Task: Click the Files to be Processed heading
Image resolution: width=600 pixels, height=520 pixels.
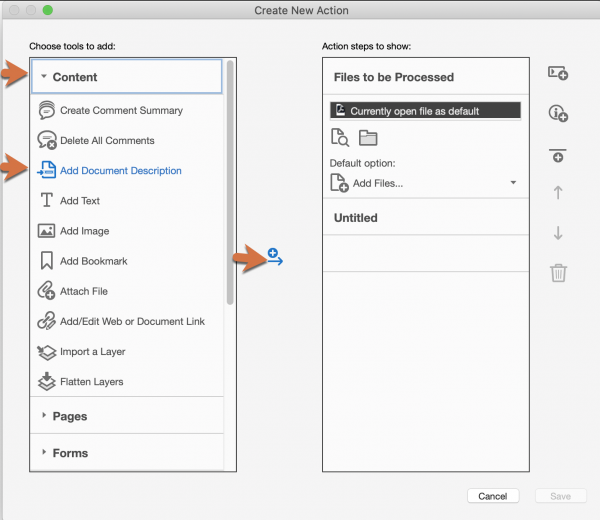Action: pyautogui.click(x=394, y=77)
